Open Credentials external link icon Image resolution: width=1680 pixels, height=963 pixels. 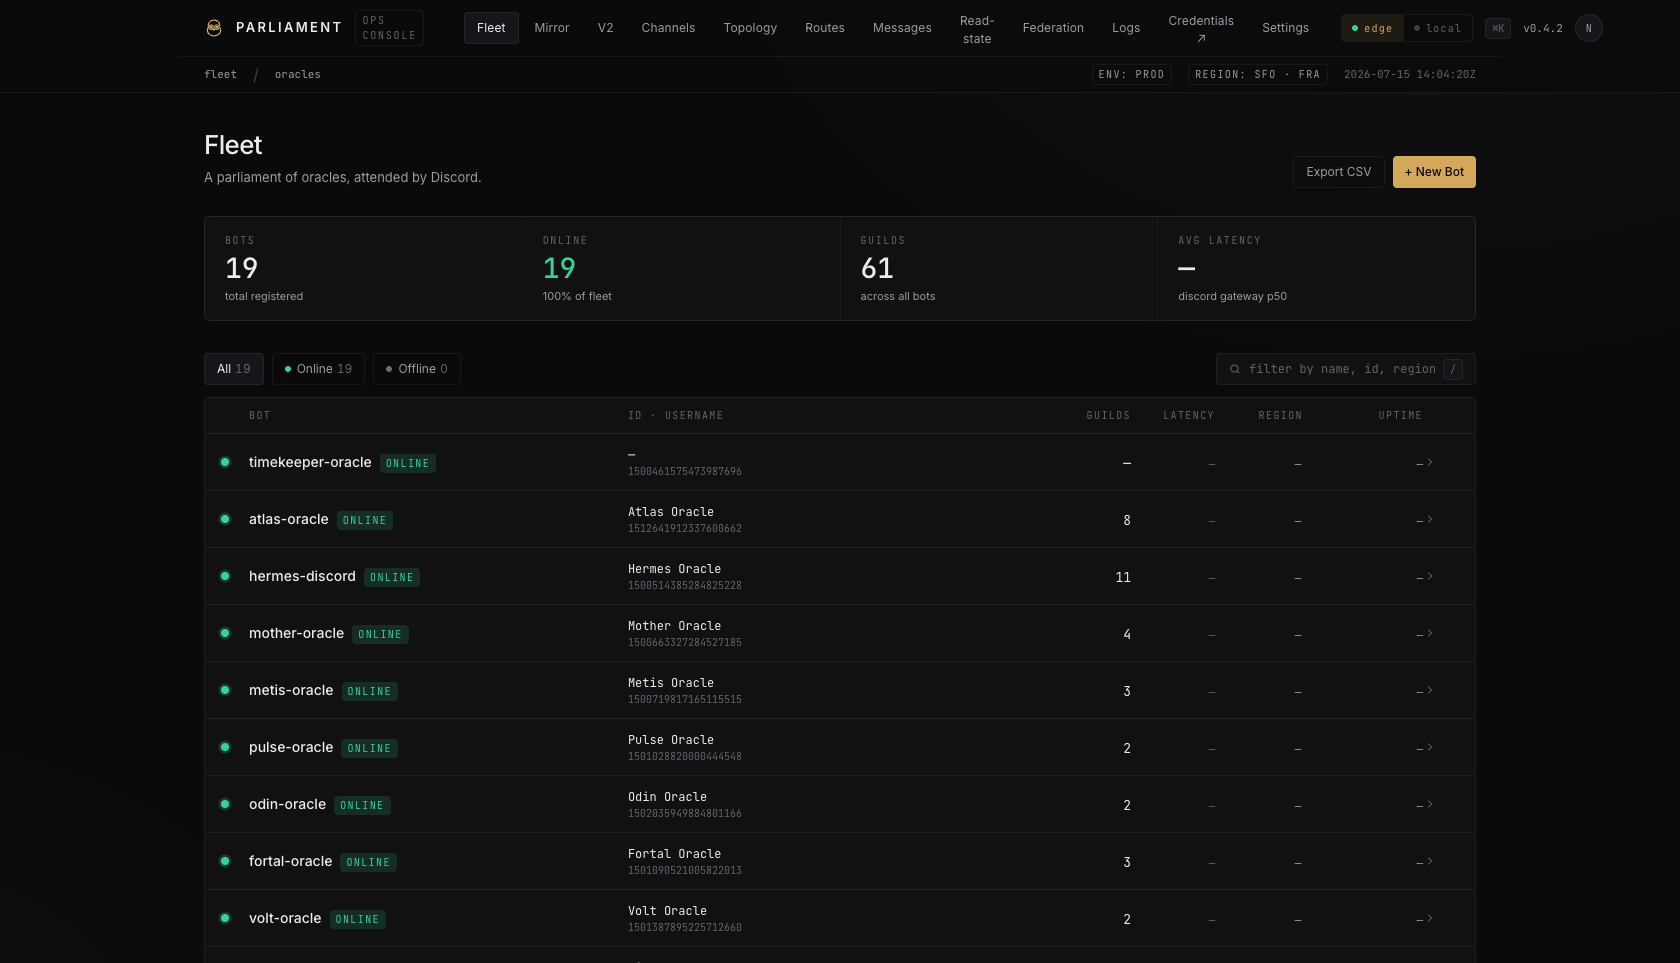(x=1201, y=39)
